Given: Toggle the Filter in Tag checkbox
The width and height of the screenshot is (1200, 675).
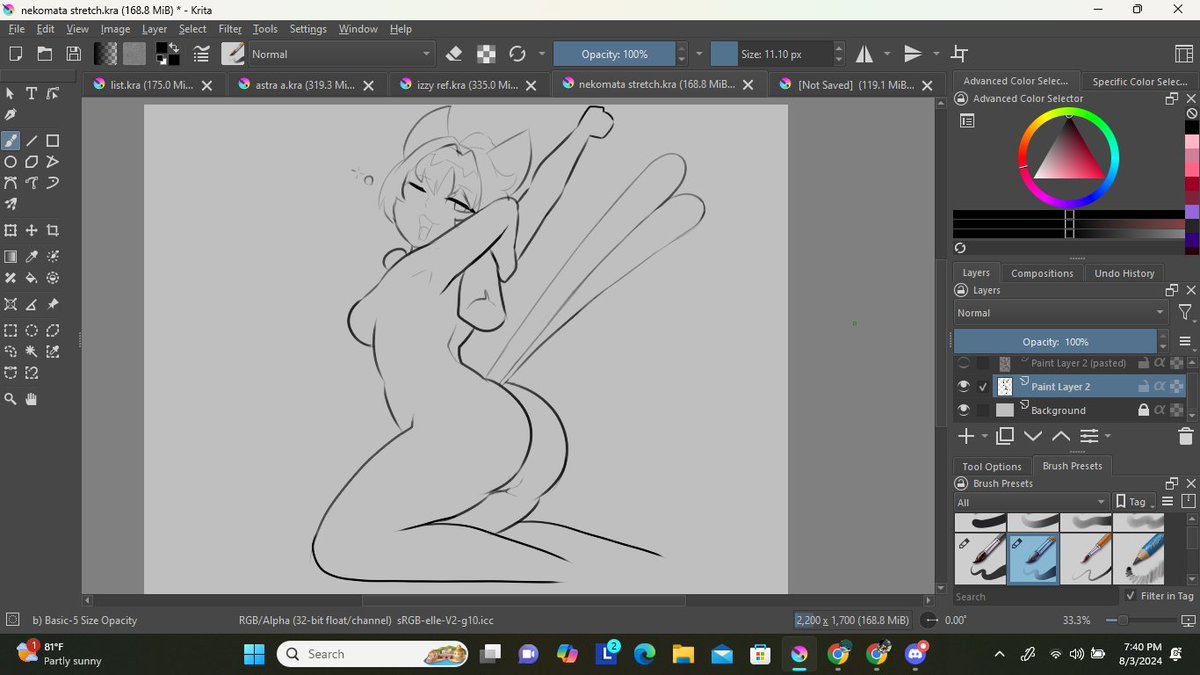Looking at the screenshot, I should click(1131, 596).
